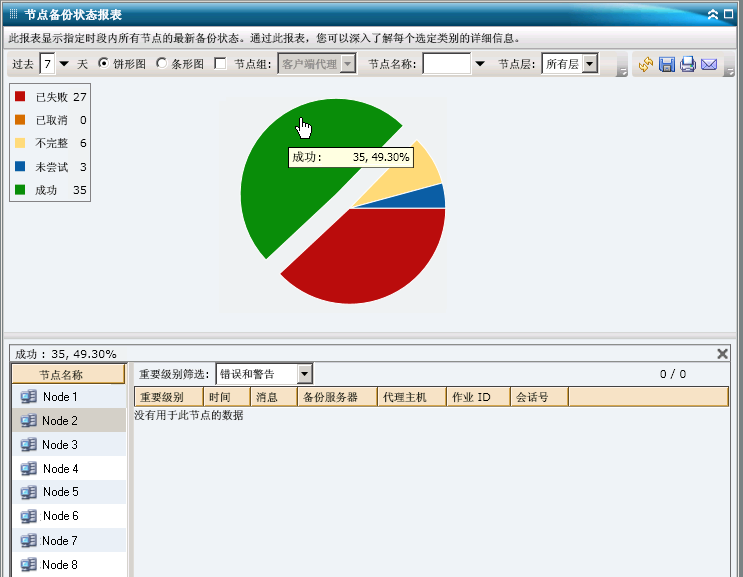Click the green 成功 legend swatch

[20, 190]
